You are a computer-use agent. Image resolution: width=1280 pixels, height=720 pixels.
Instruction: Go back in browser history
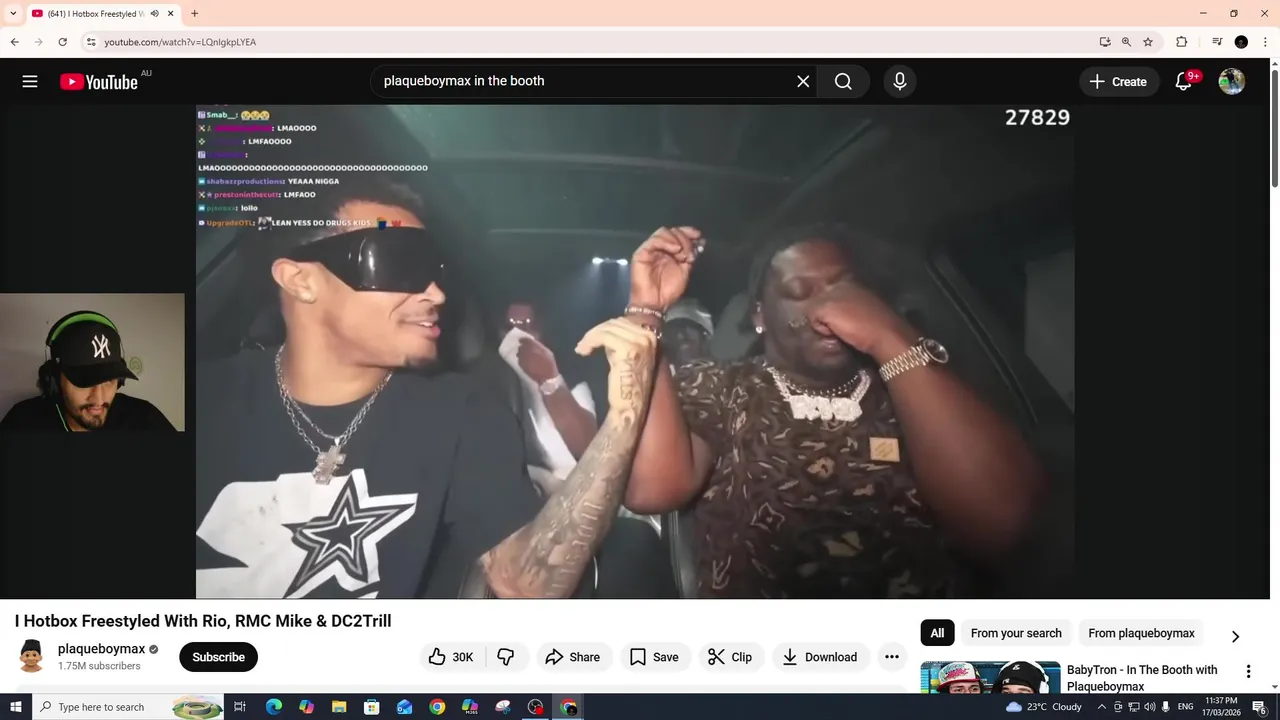(15, 42)
